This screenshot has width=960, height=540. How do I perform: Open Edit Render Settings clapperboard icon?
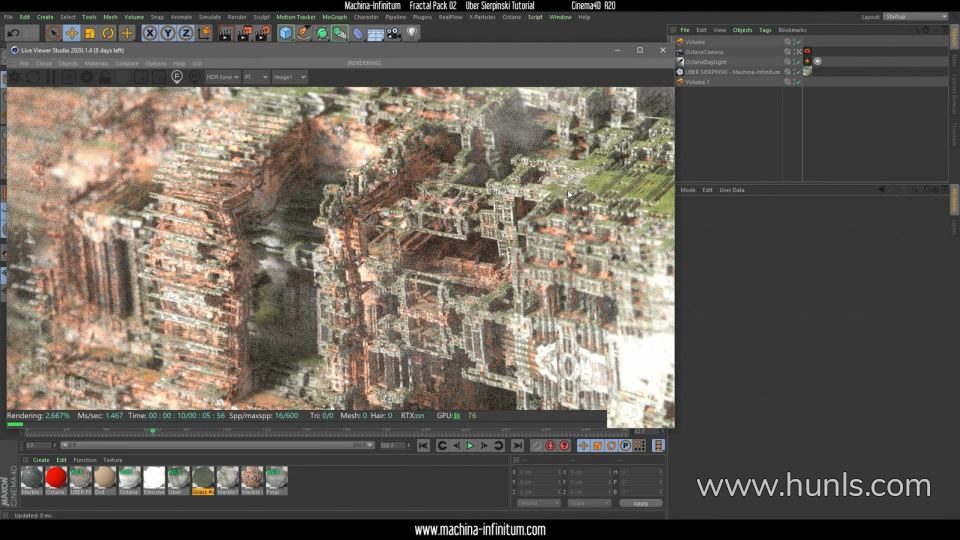point(262,33)
